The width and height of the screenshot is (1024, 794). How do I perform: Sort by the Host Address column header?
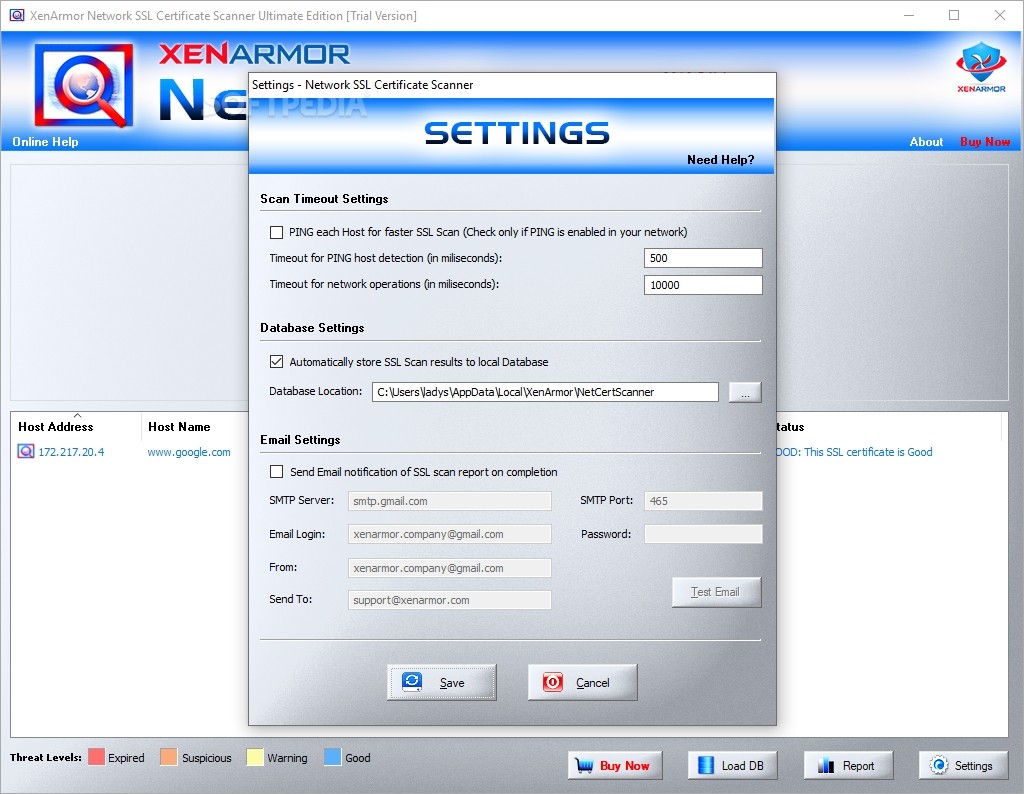tap(56, 426)
